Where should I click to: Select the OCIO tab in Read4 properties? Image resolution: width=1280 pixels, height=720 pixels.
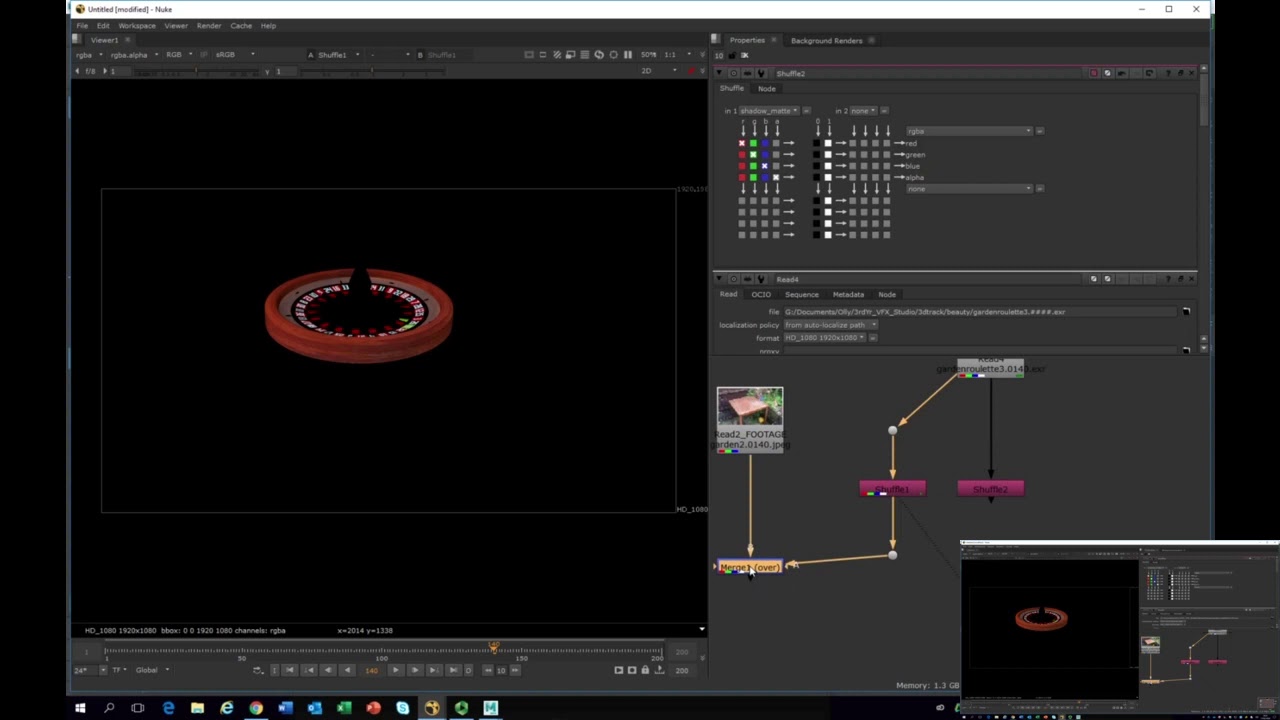point(761,294)
